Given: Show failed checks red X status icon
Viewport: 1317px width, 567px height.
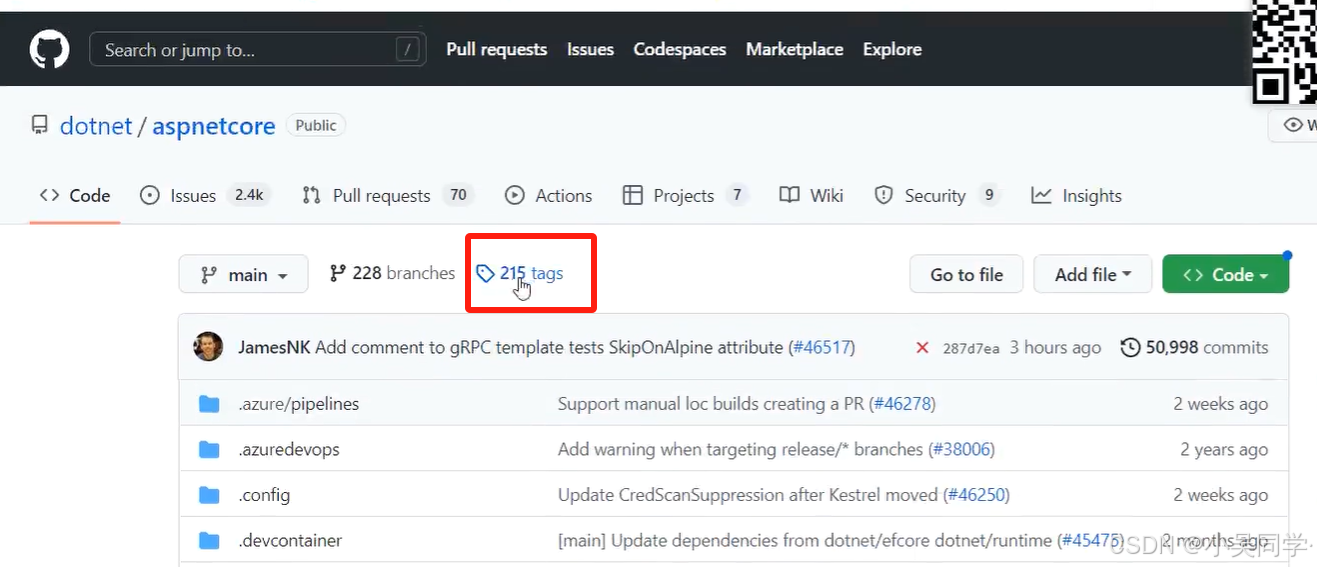Looking at the screenshot, I should click(922, 348).
